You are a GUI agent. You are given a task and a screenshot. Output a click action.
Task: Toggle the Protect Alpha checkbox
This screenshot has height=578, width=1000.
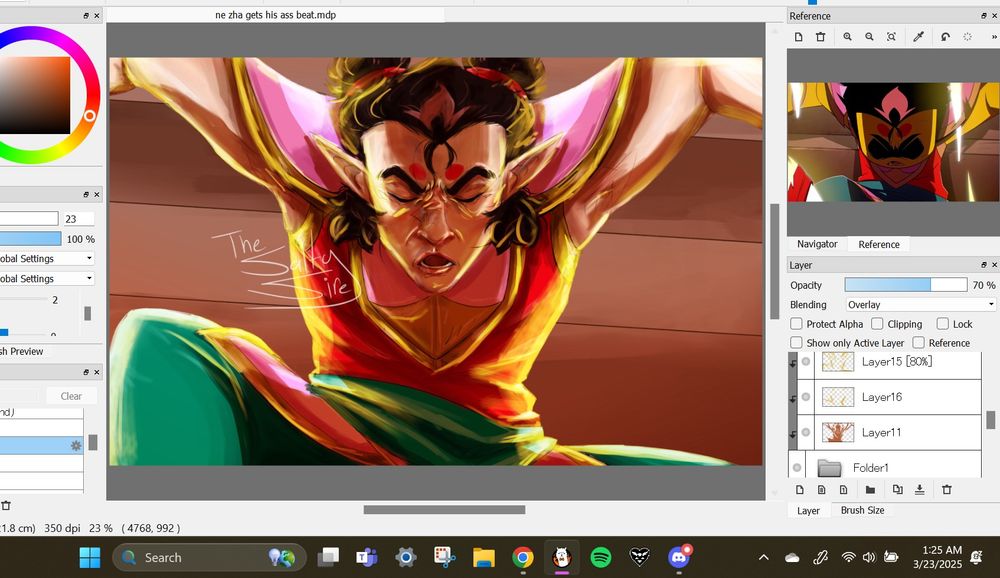(x=797, y=324)
